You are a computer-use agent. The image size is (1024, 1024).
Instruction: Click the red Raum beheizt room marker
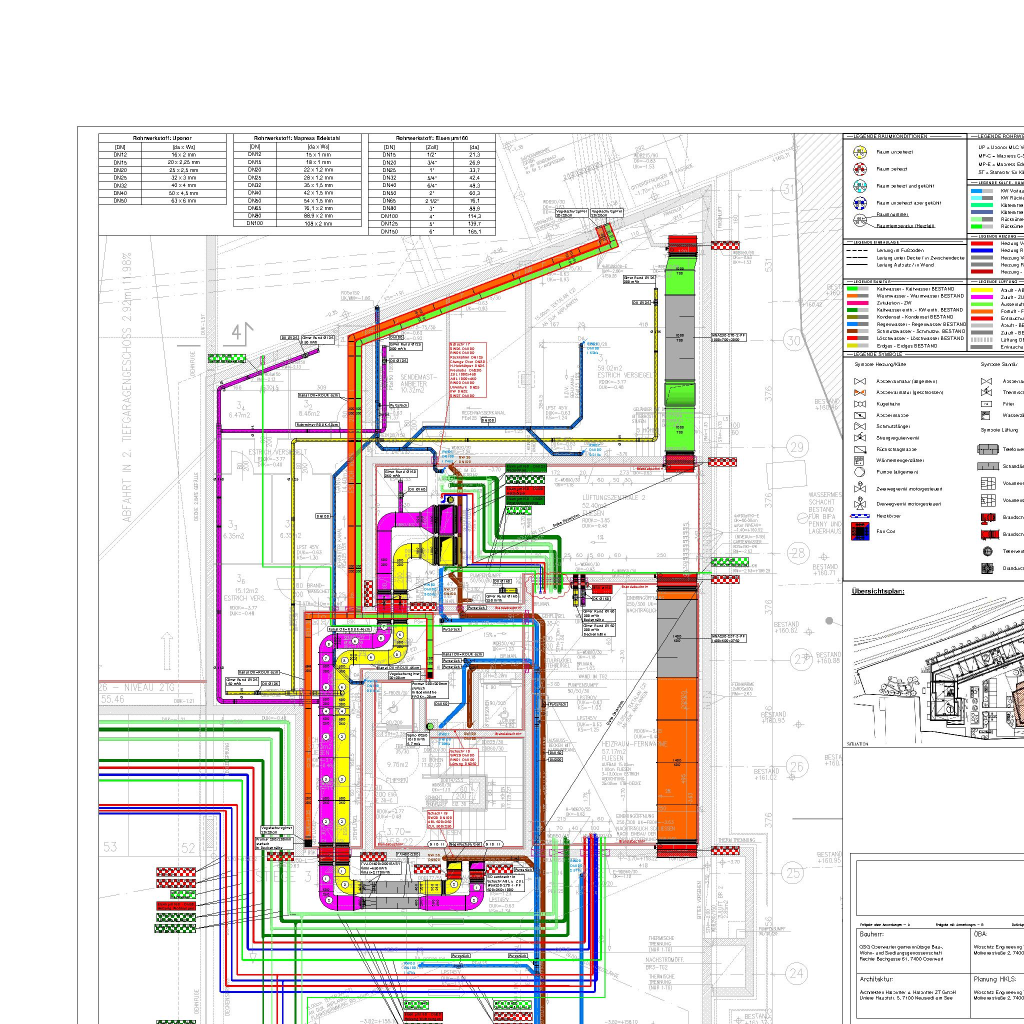(860, 168)
